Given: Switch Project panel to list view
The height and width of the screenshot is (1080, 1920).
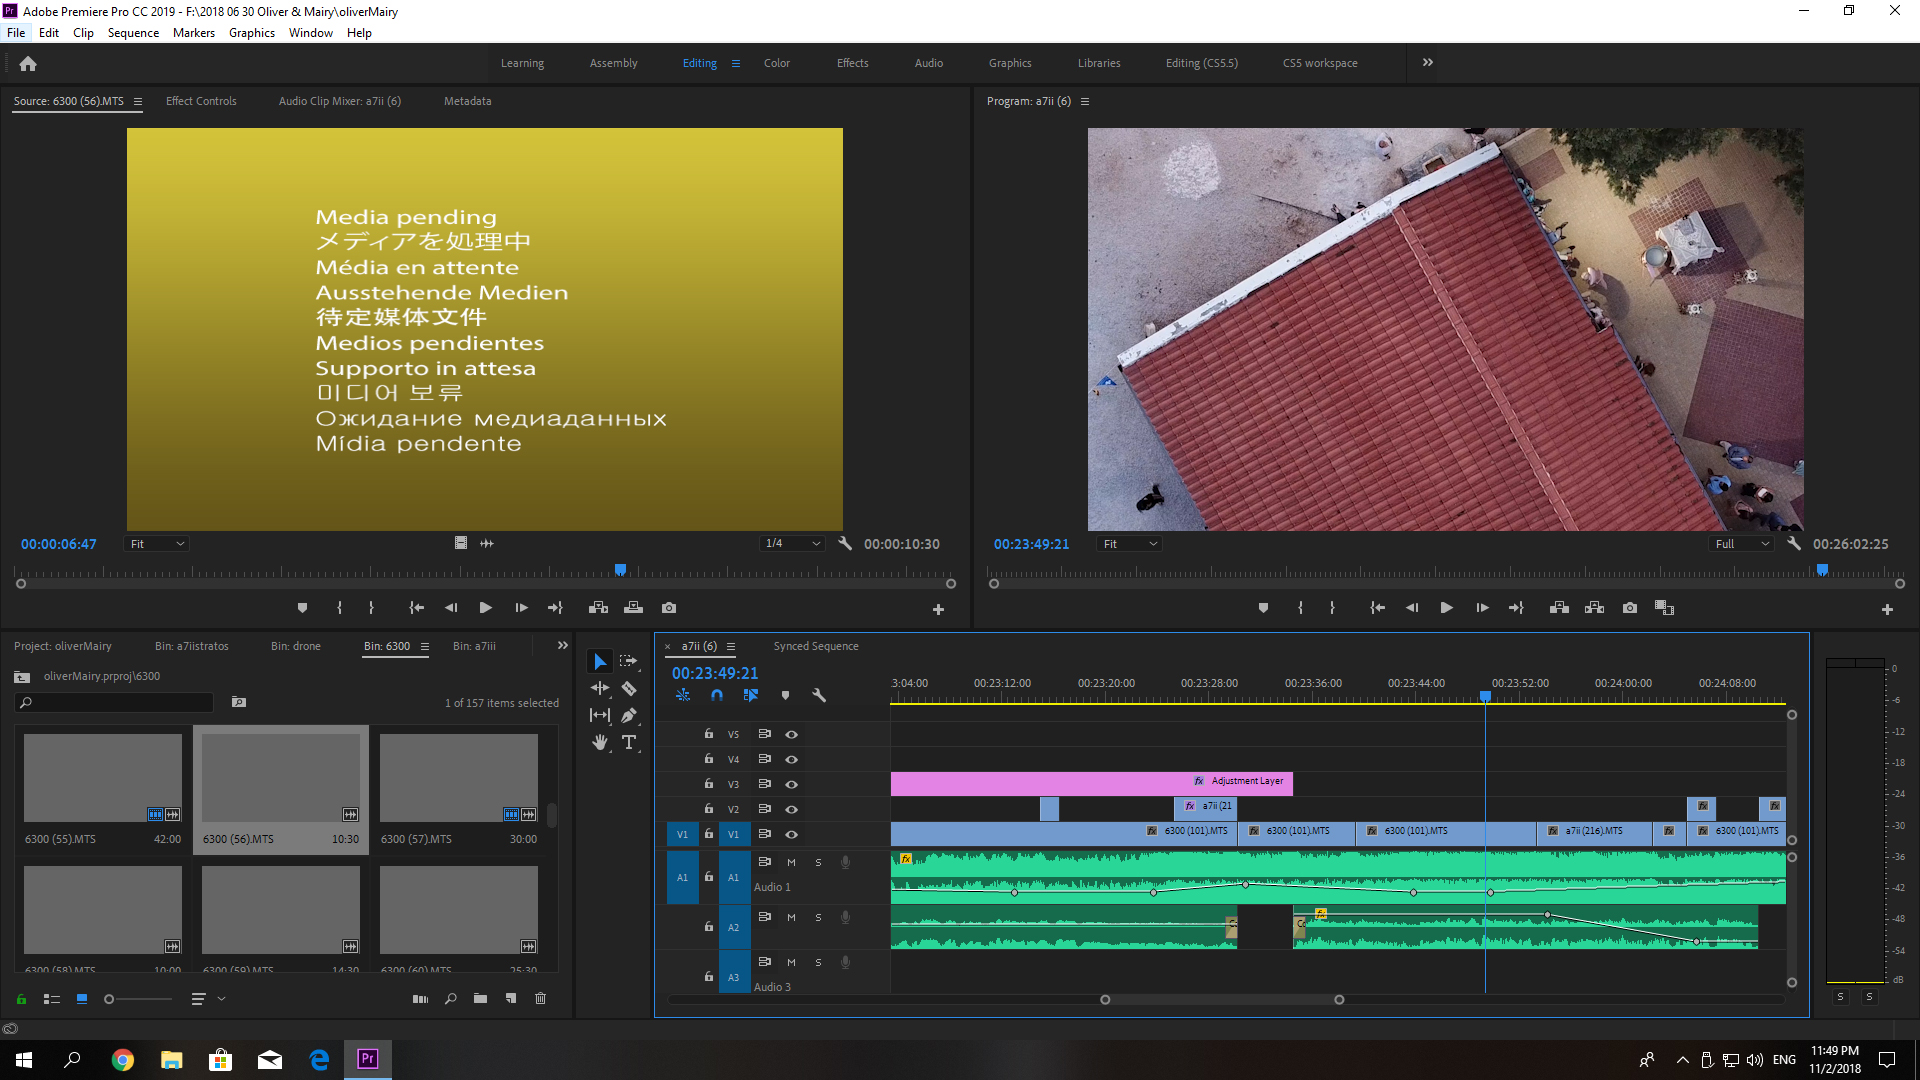Looking at the screenshot, I should click(x=52, y=998).
